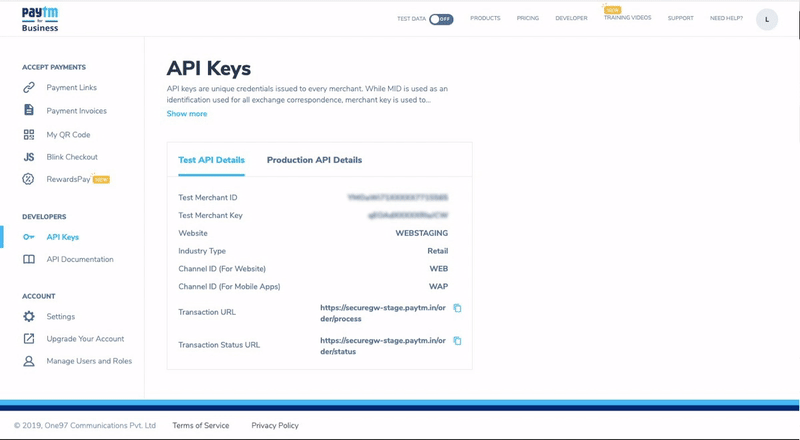Click the Payment Invoices document icon
This screenshot has height=440, width=800.
pyautogui.click(x=29, y=111)
